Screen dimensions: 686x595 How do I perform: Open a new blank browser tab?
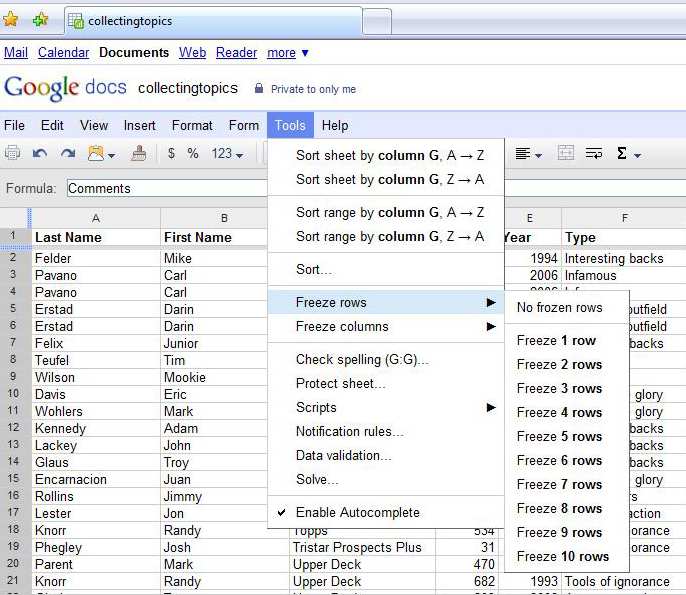377,21
